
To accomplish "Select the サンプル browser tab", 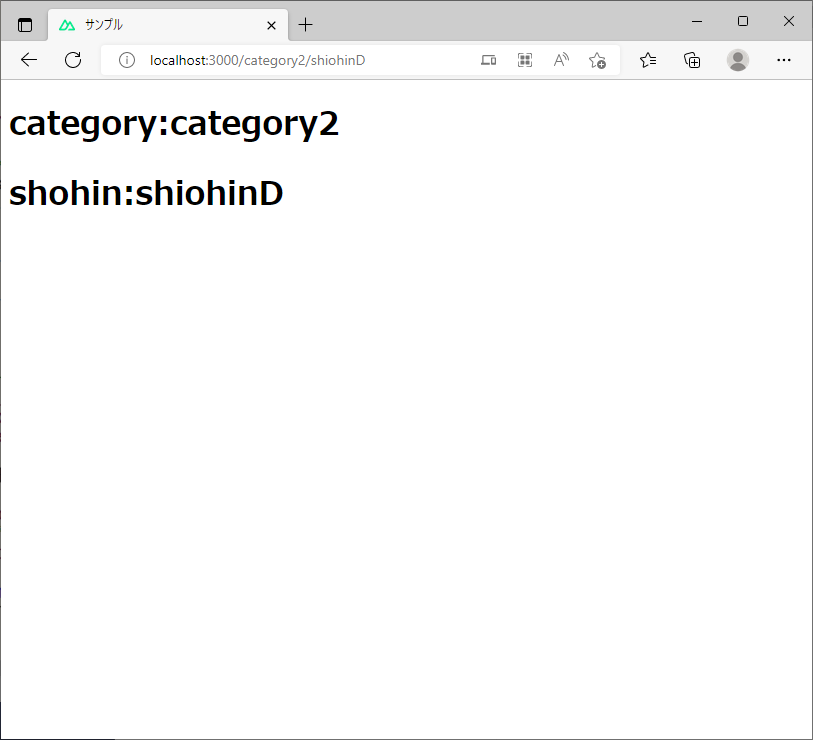I will 167,25.
